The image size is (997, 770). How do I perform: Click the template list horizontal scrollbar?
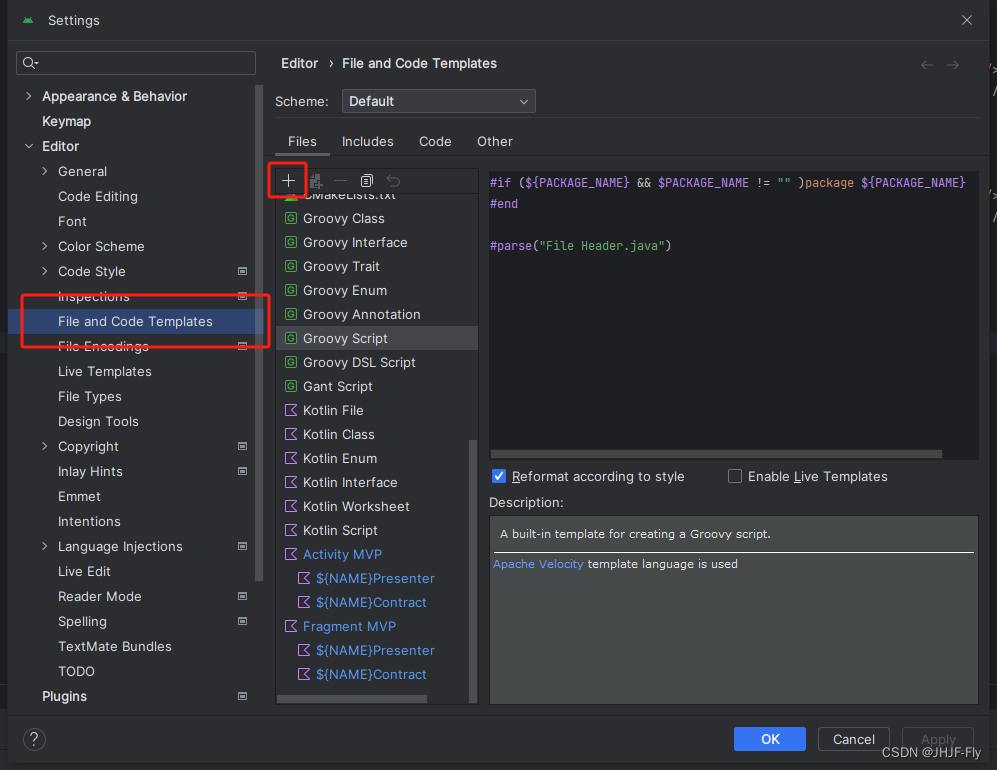click(x=352, y=699)
